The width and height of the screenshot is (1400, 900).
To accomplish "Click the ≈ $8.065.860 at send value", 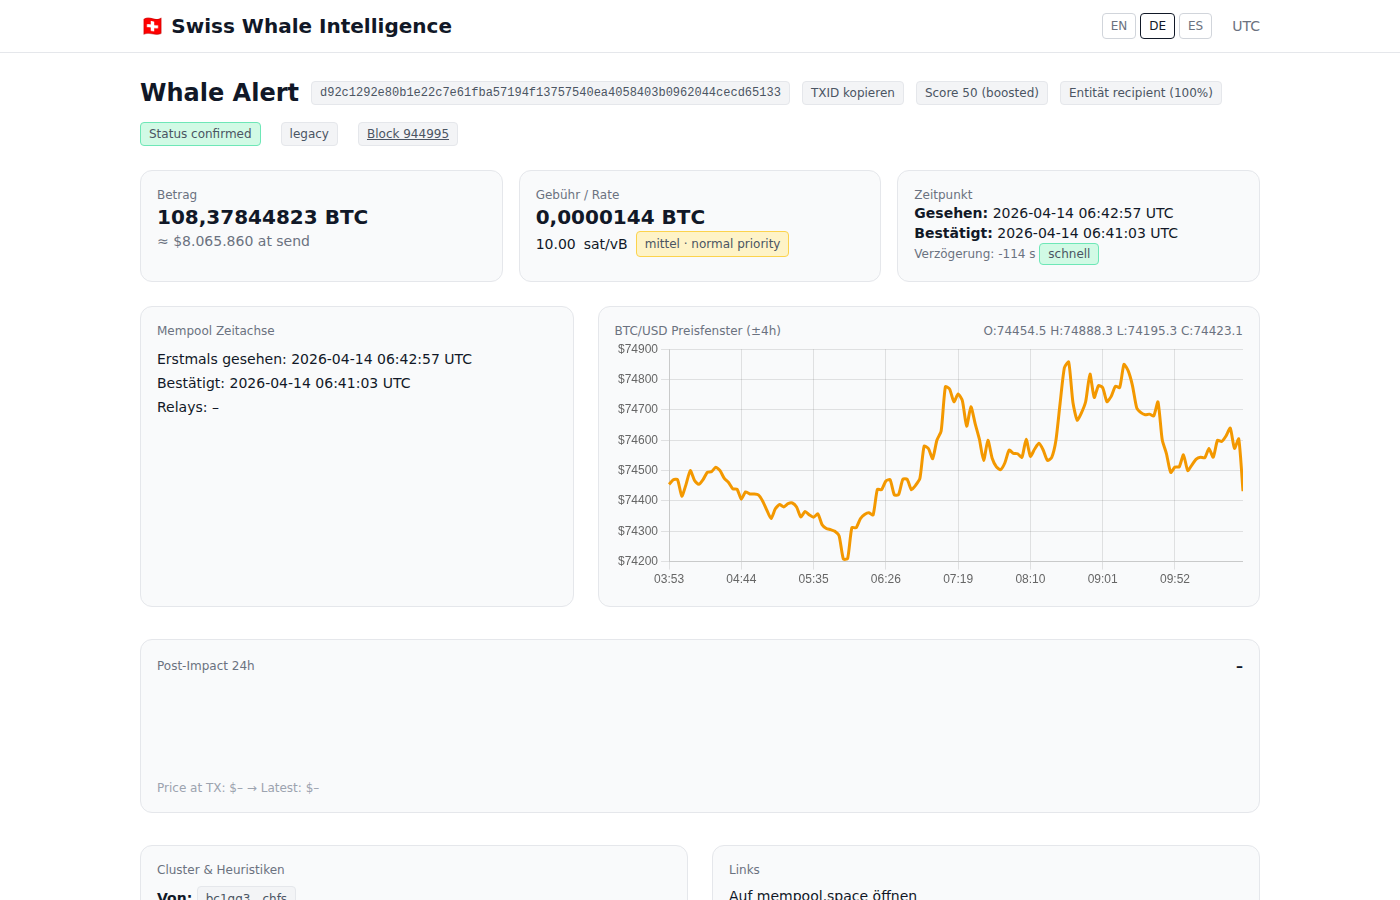I will click(233, 241).
